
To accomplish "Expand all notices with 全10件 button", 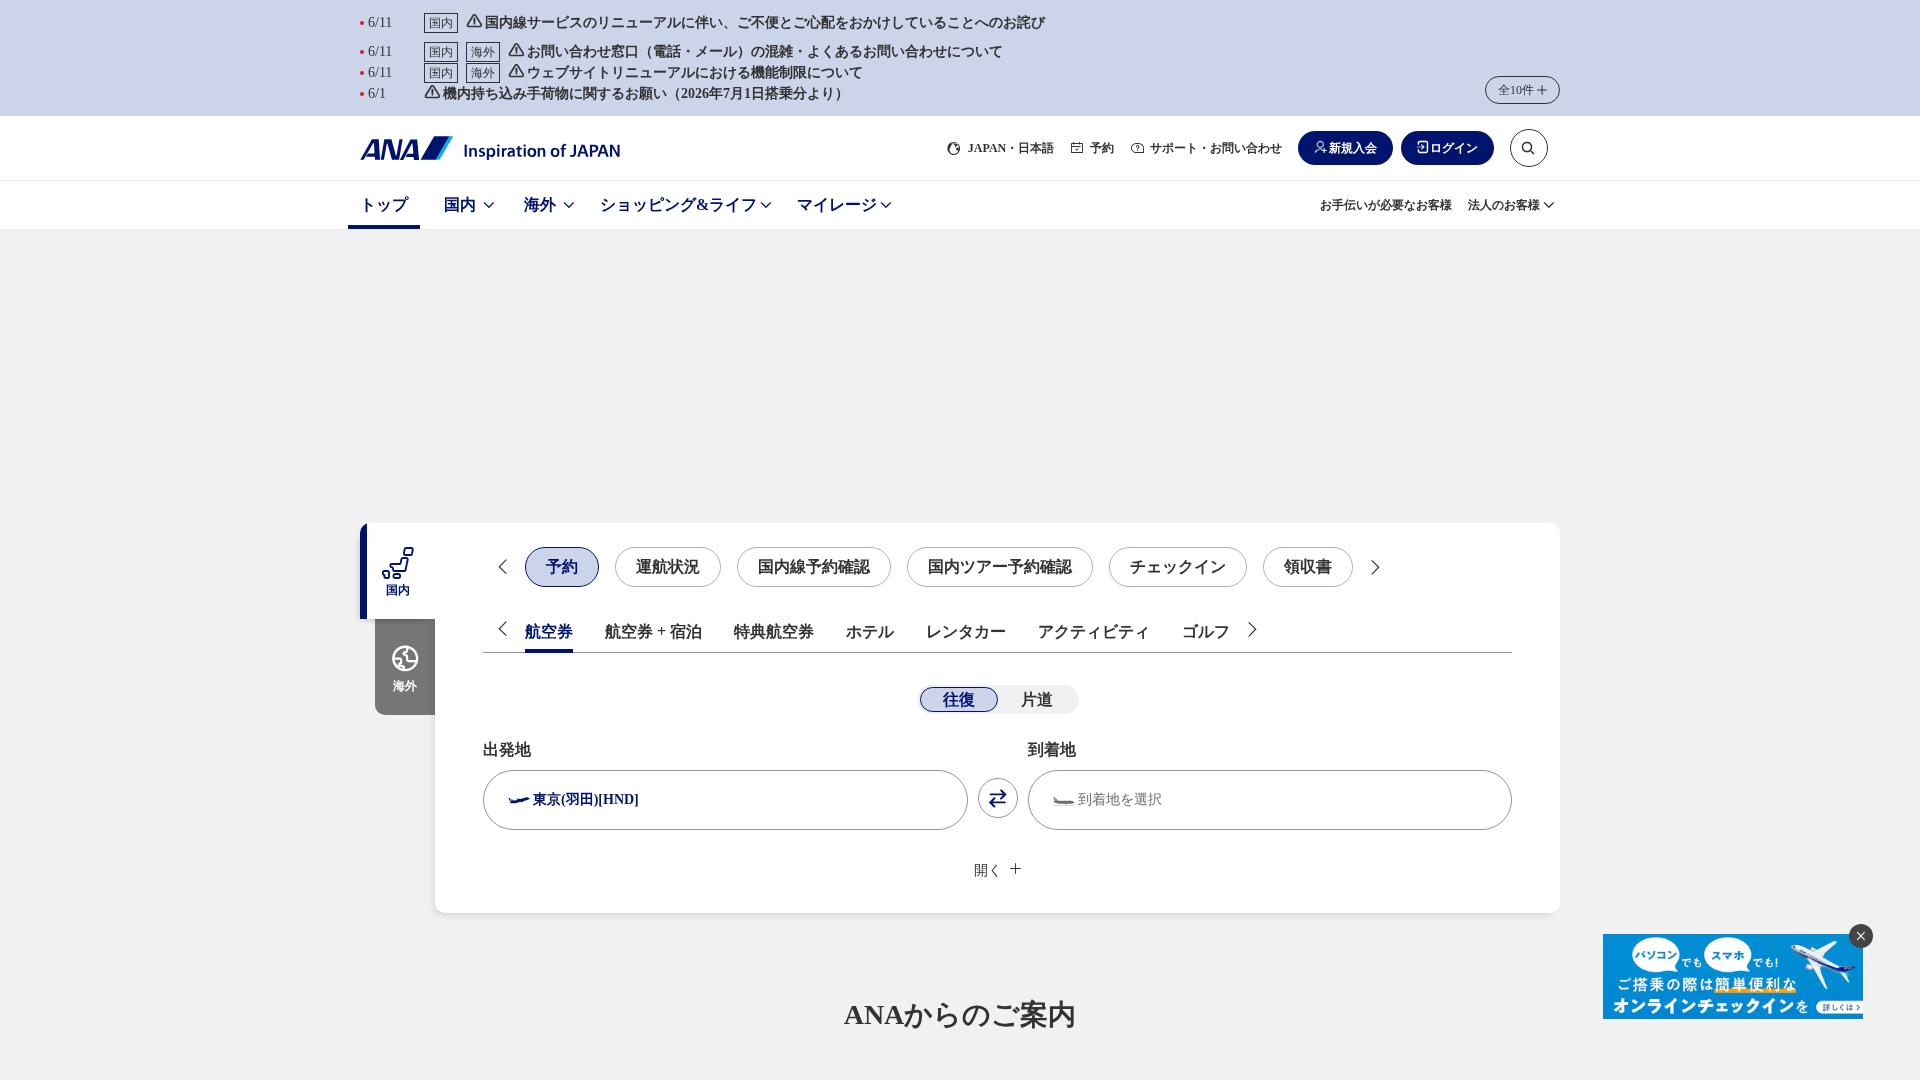I will (1522, 90).
